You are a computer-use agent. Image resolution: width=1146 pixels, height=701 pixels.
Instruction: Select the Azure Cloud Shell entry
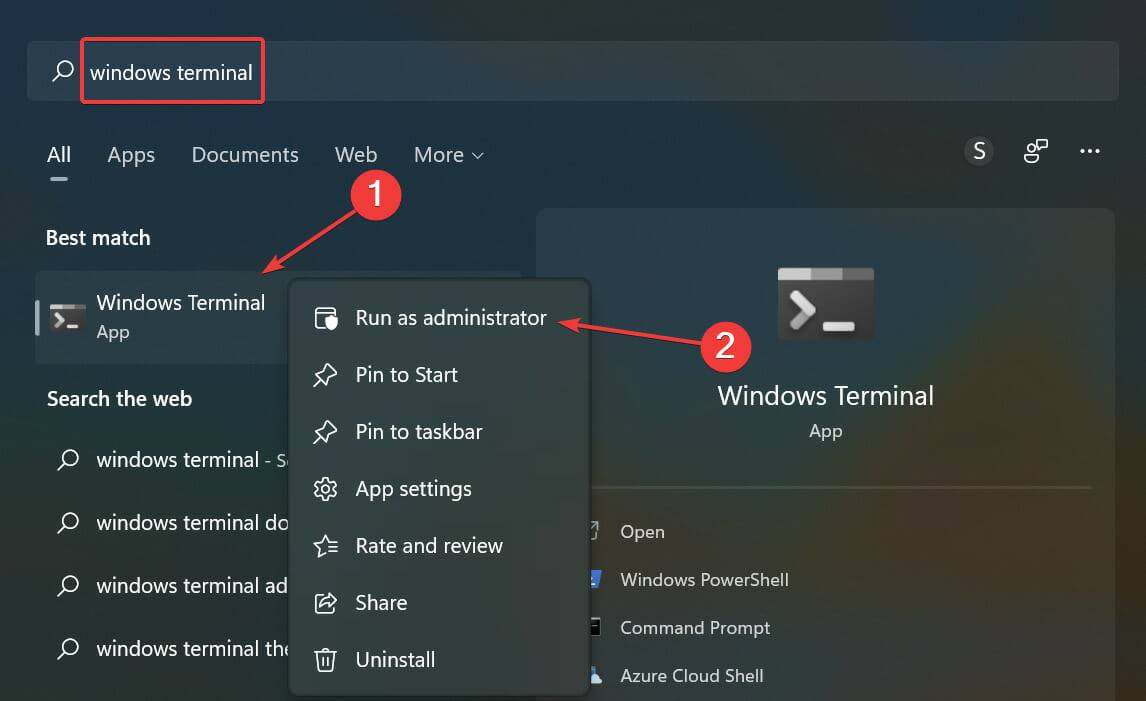point(692,675)
